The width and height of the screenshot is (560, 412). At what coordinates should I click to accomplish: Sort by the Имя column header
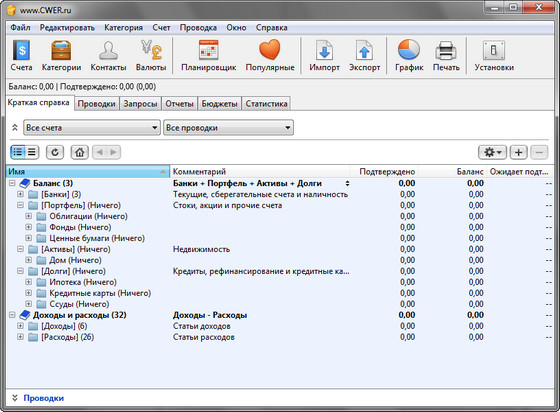point(88,172)
